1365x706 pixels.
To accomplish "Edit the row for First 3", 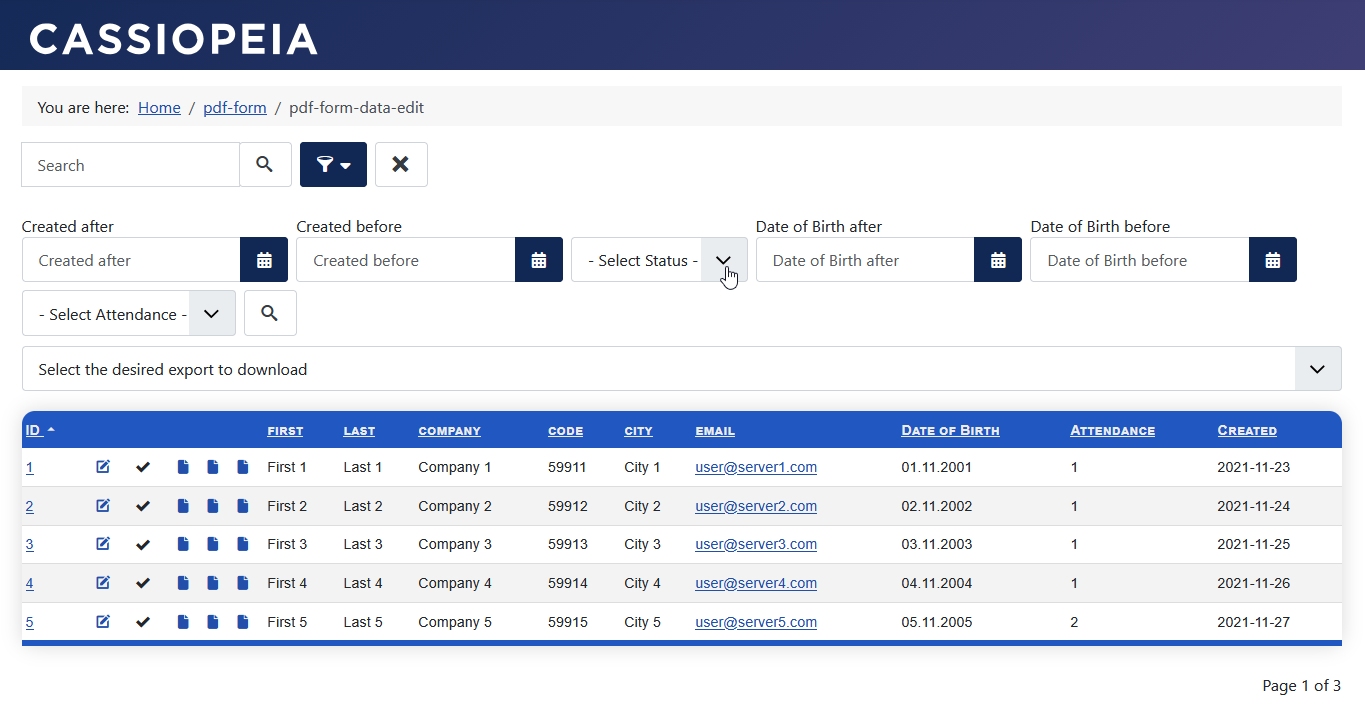I will 103,544.
